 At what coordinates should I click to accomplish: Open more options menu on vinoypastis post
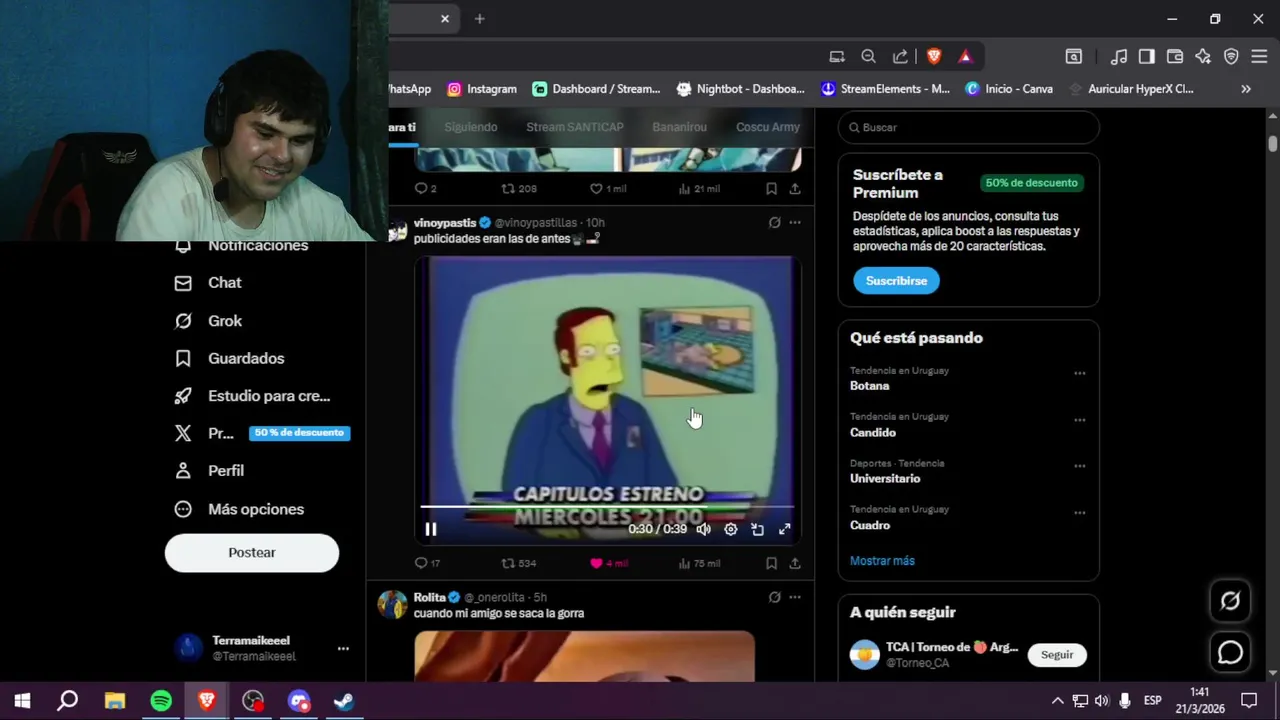coord(795,222)
